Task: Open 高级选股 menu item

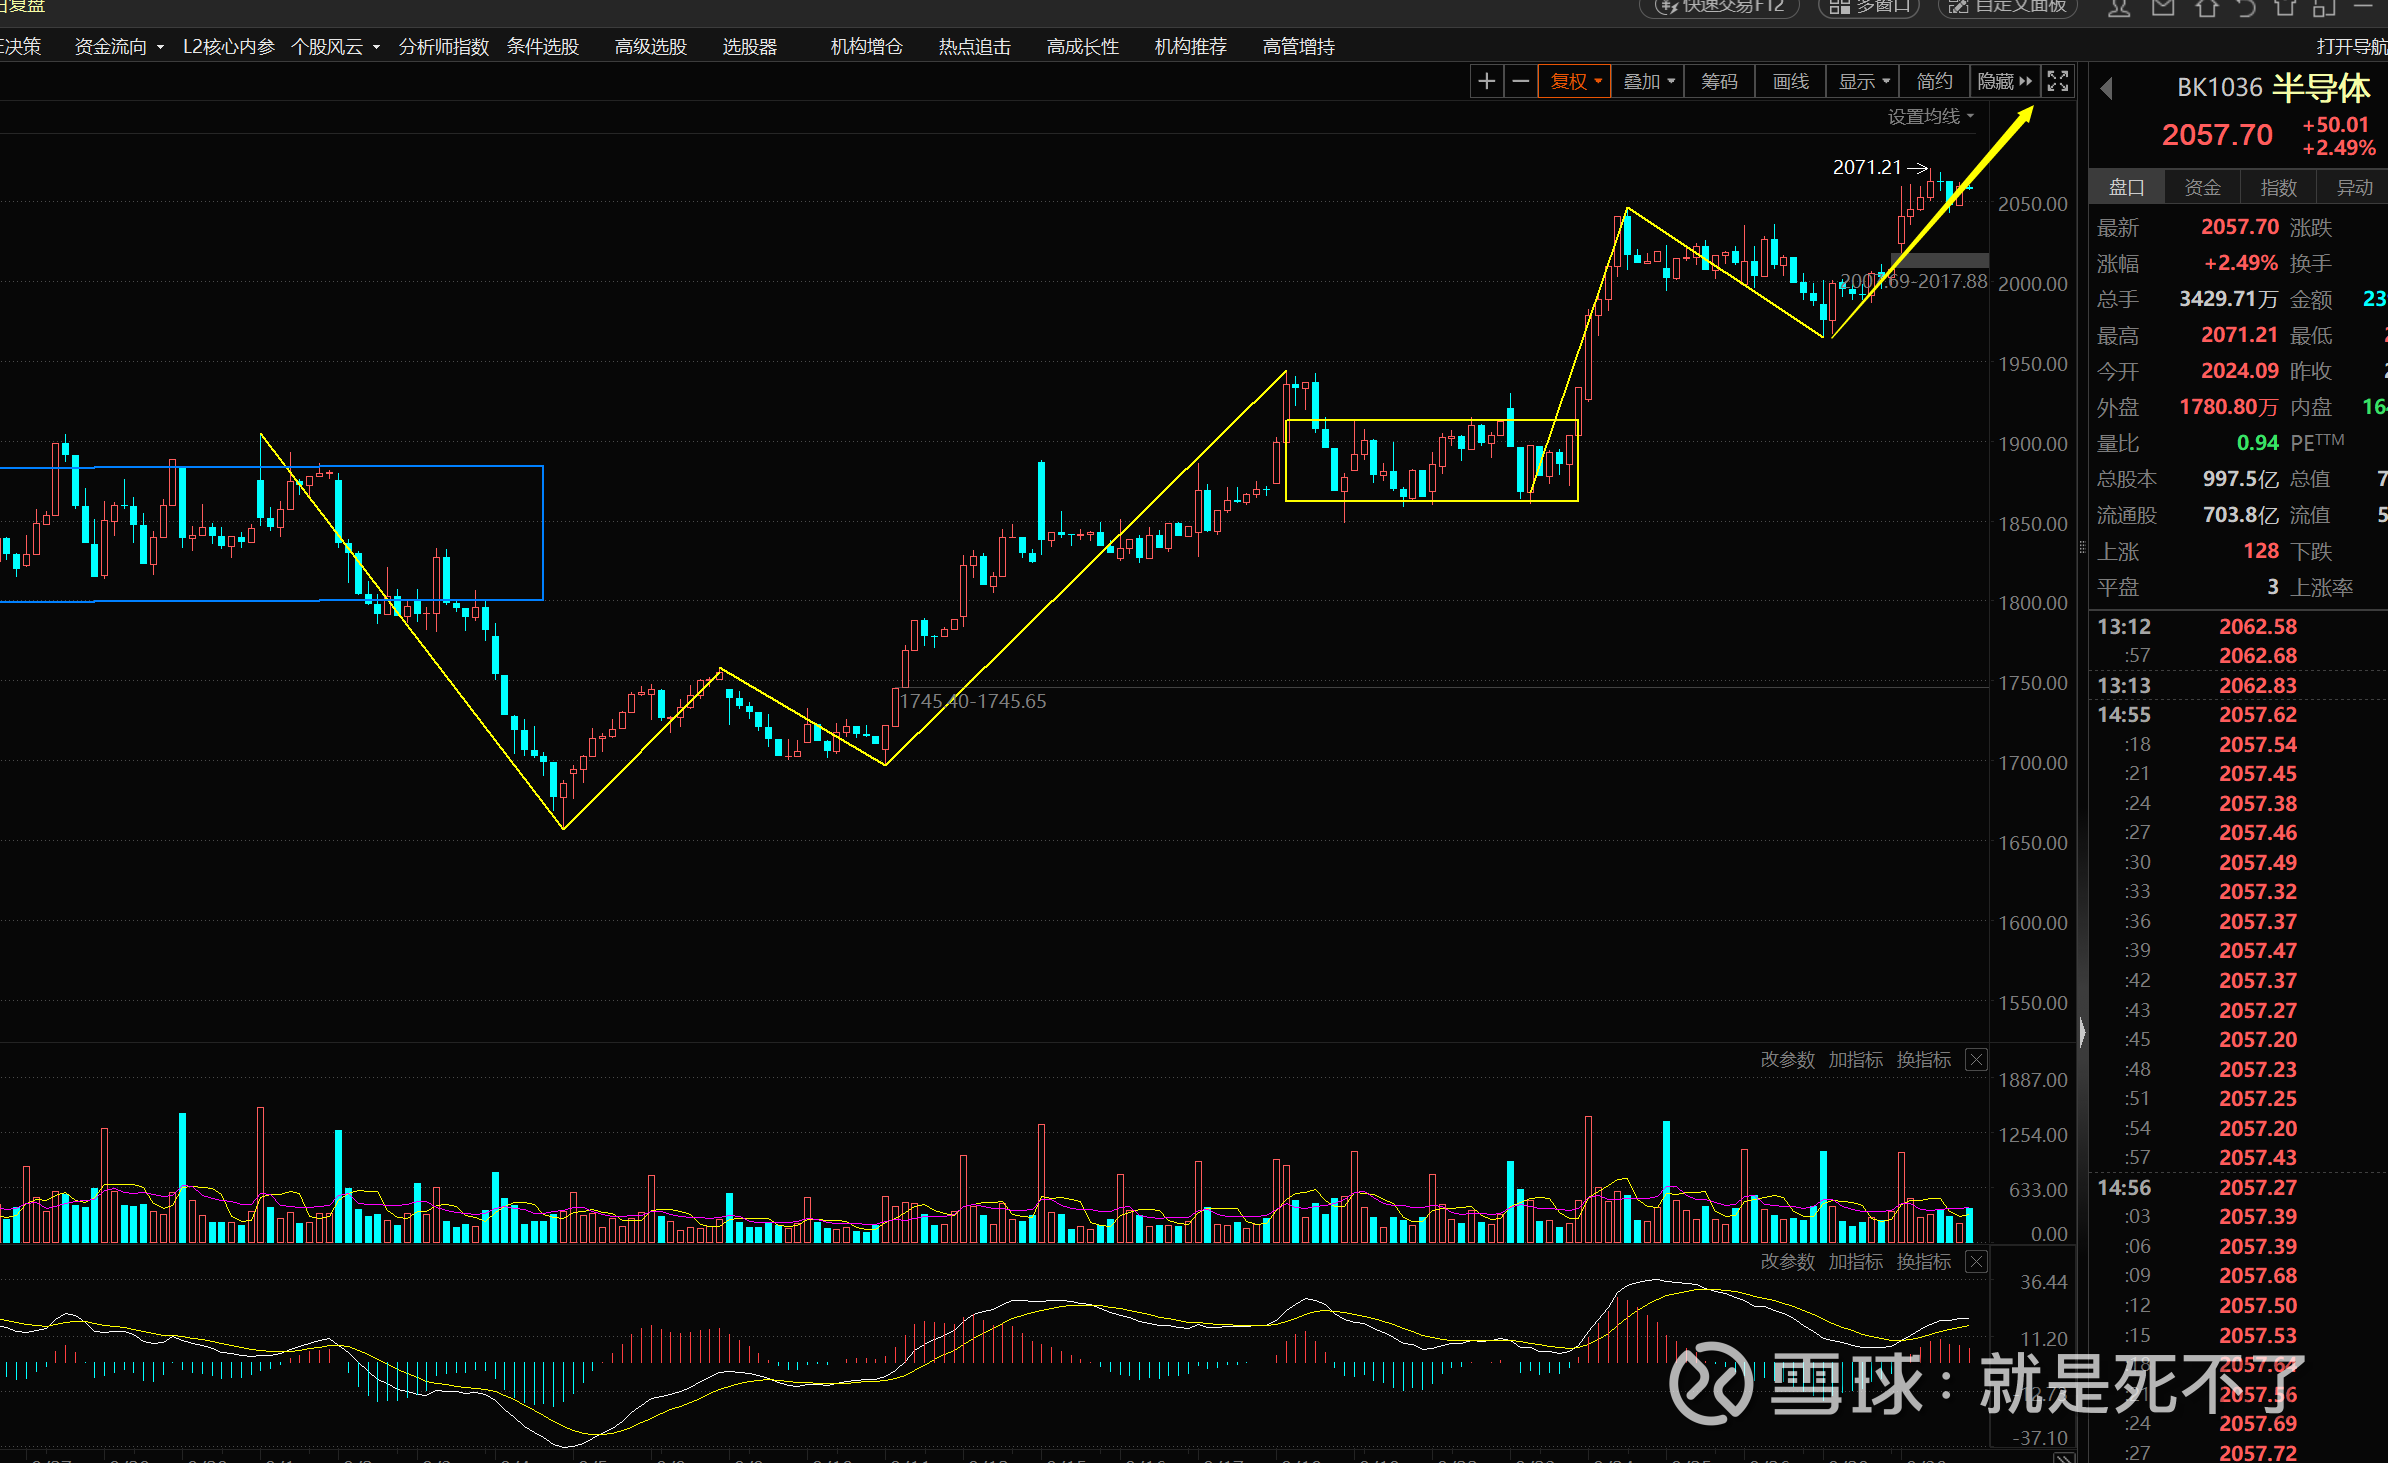Action: coord(650,47)
